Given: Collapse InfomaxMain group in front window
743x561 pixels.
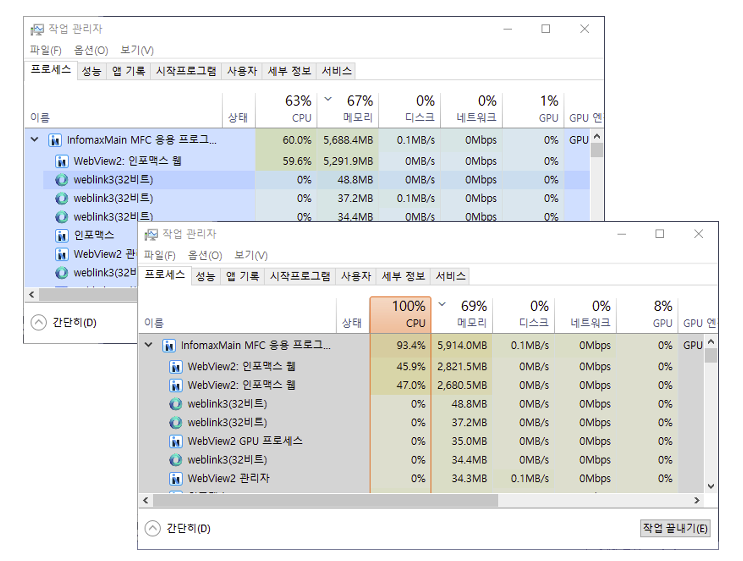Looking at the screenshot, I should pyautogui.click(x=149, y=345).
